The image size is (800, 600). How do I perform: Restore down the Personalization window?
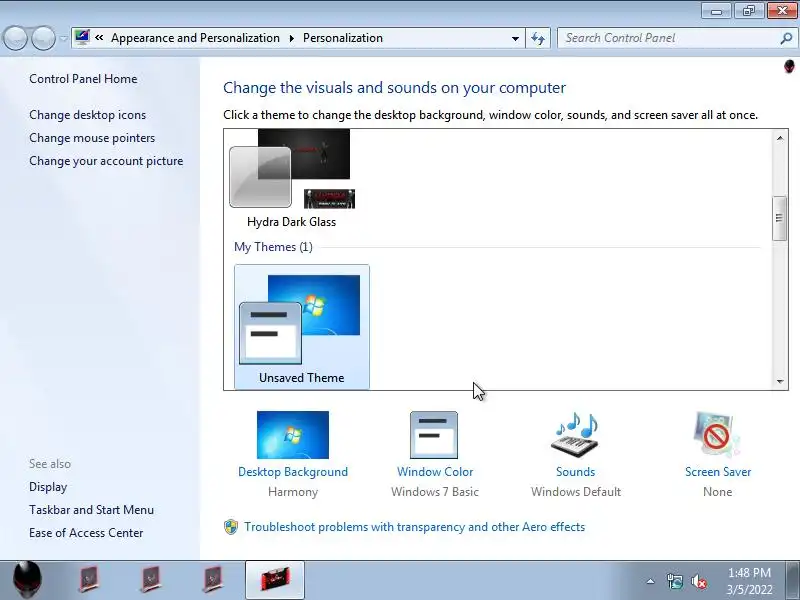coord(748,11)
